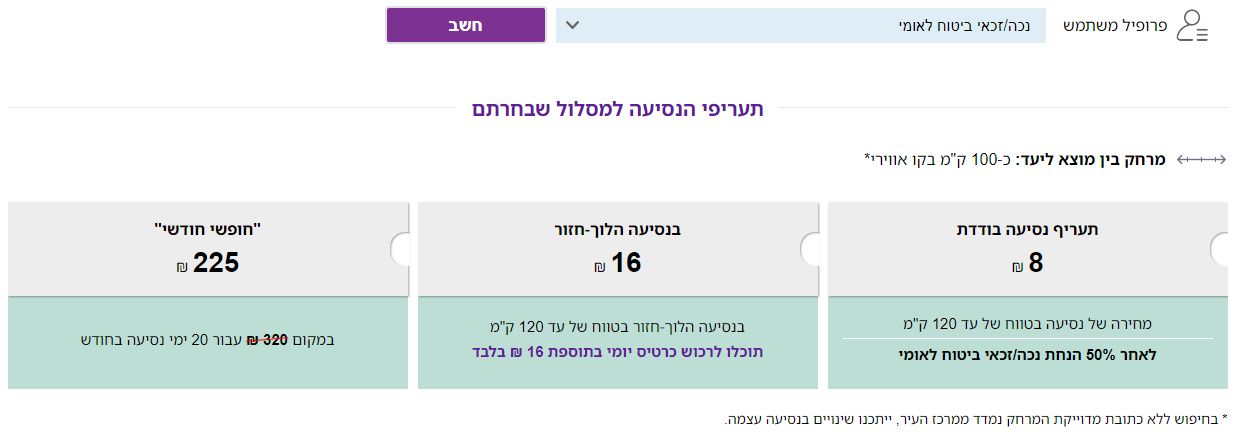Click the תעריפי הנסיעה למסלול שבחרתם heading
Viewport: 1245px width, 444px height.
tap(617, 108)
